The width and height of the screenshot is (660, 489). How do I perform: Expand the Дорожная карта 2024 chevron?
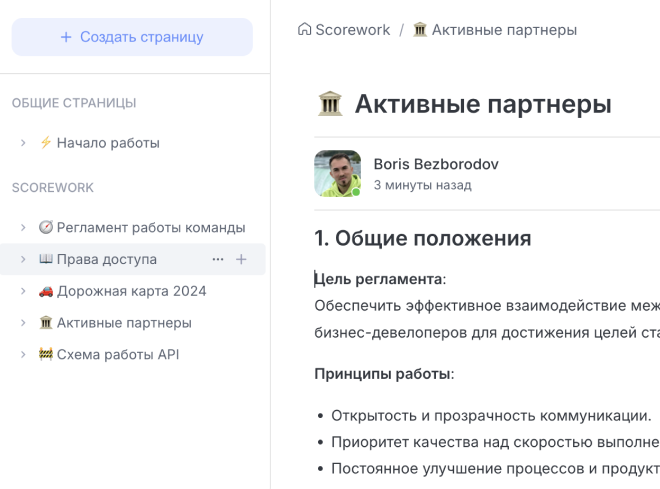(23, 291)
